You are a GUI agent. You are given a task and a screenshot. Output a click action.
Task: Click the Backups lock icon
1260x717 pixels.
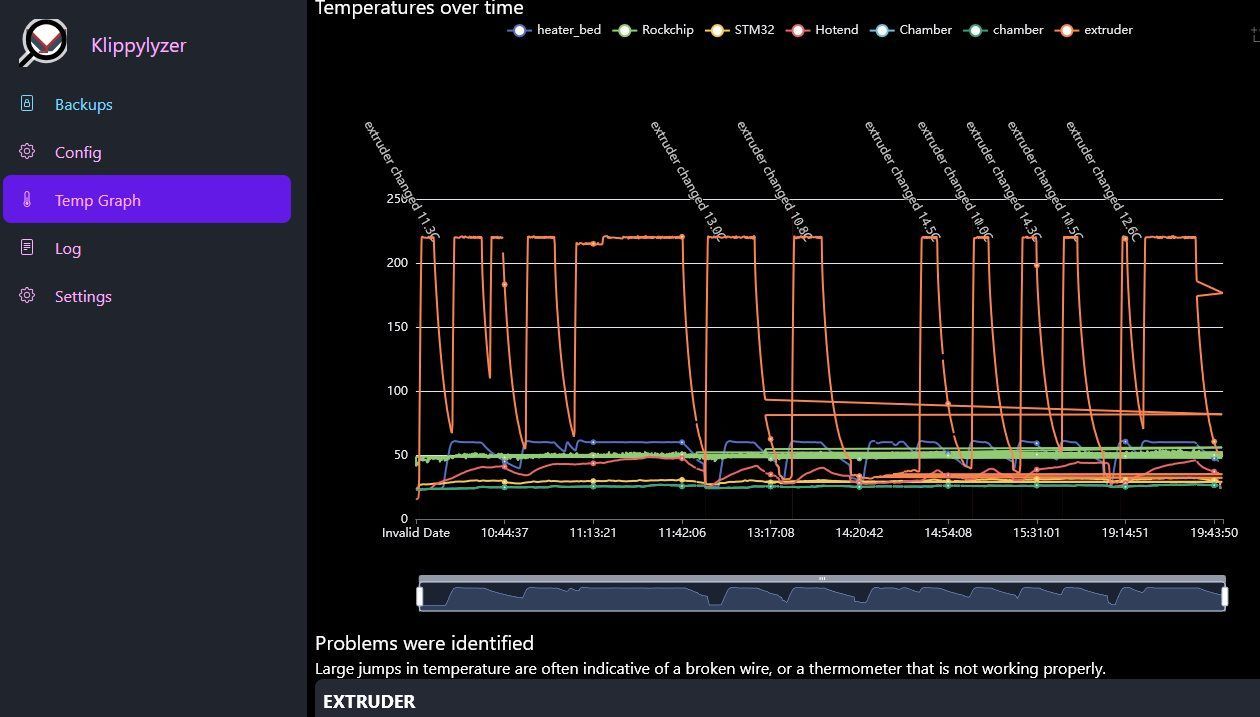[27, 103]
